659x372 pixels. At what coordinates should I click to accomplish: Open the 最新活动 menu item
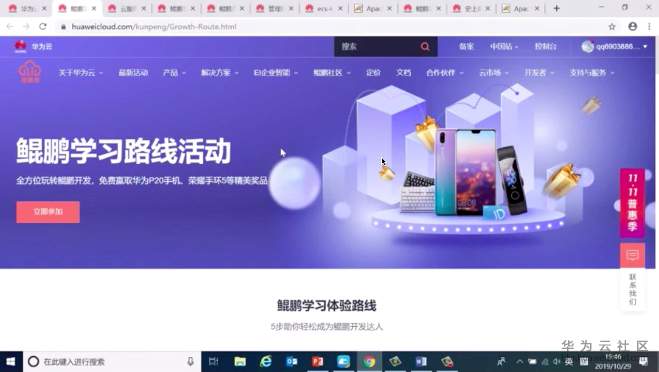click(133, 73)
